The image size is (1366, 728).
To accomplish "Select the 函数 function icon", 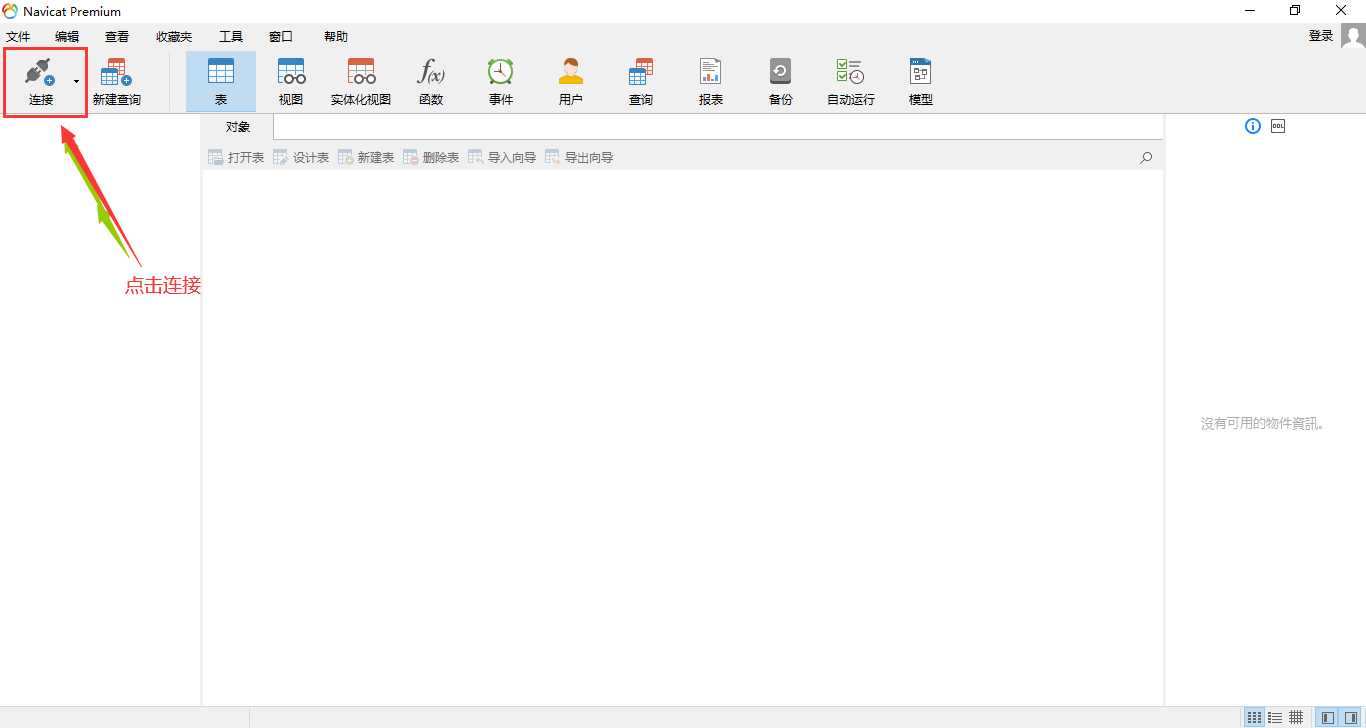I will 431,72.
